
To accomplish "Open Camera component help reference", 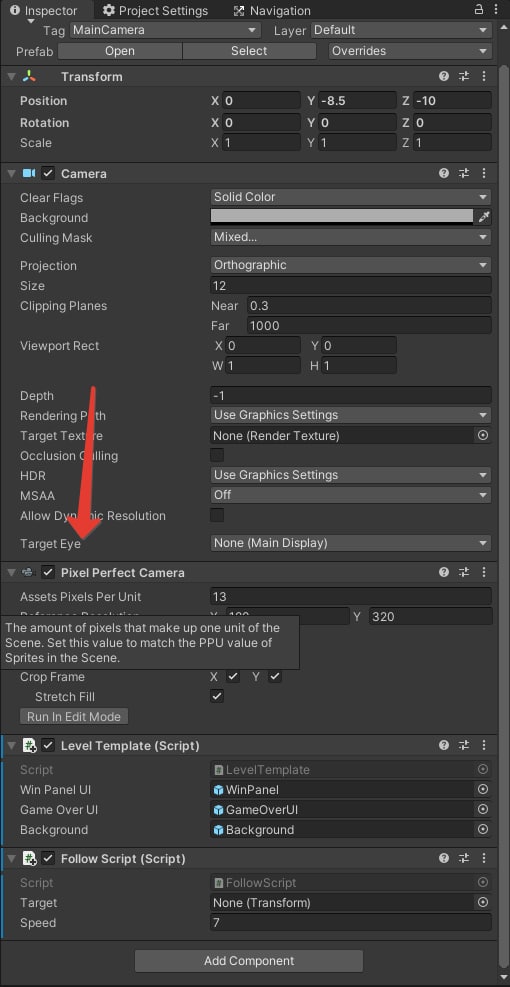I will tap(444, 173).
